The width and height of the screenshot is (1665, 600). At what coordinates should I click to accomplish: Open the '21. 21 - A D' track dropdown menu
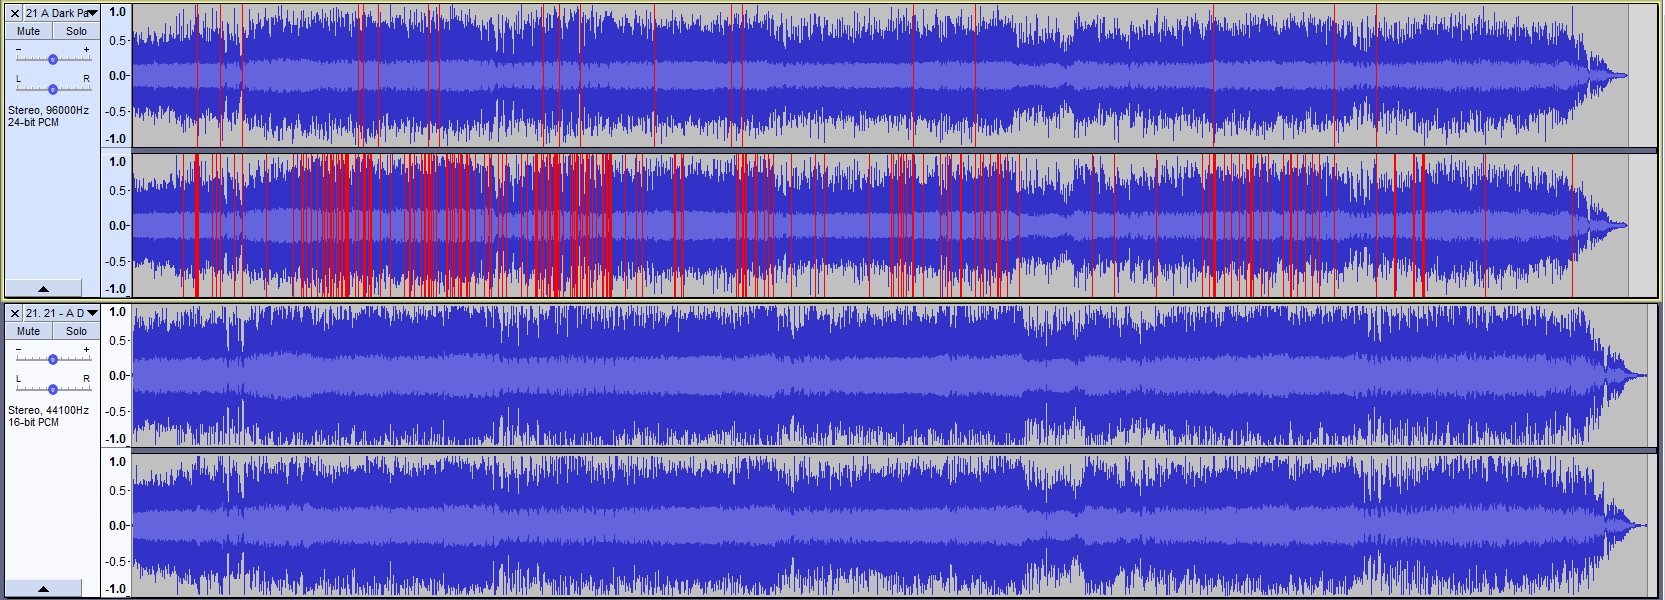click(x=92, y=313)
